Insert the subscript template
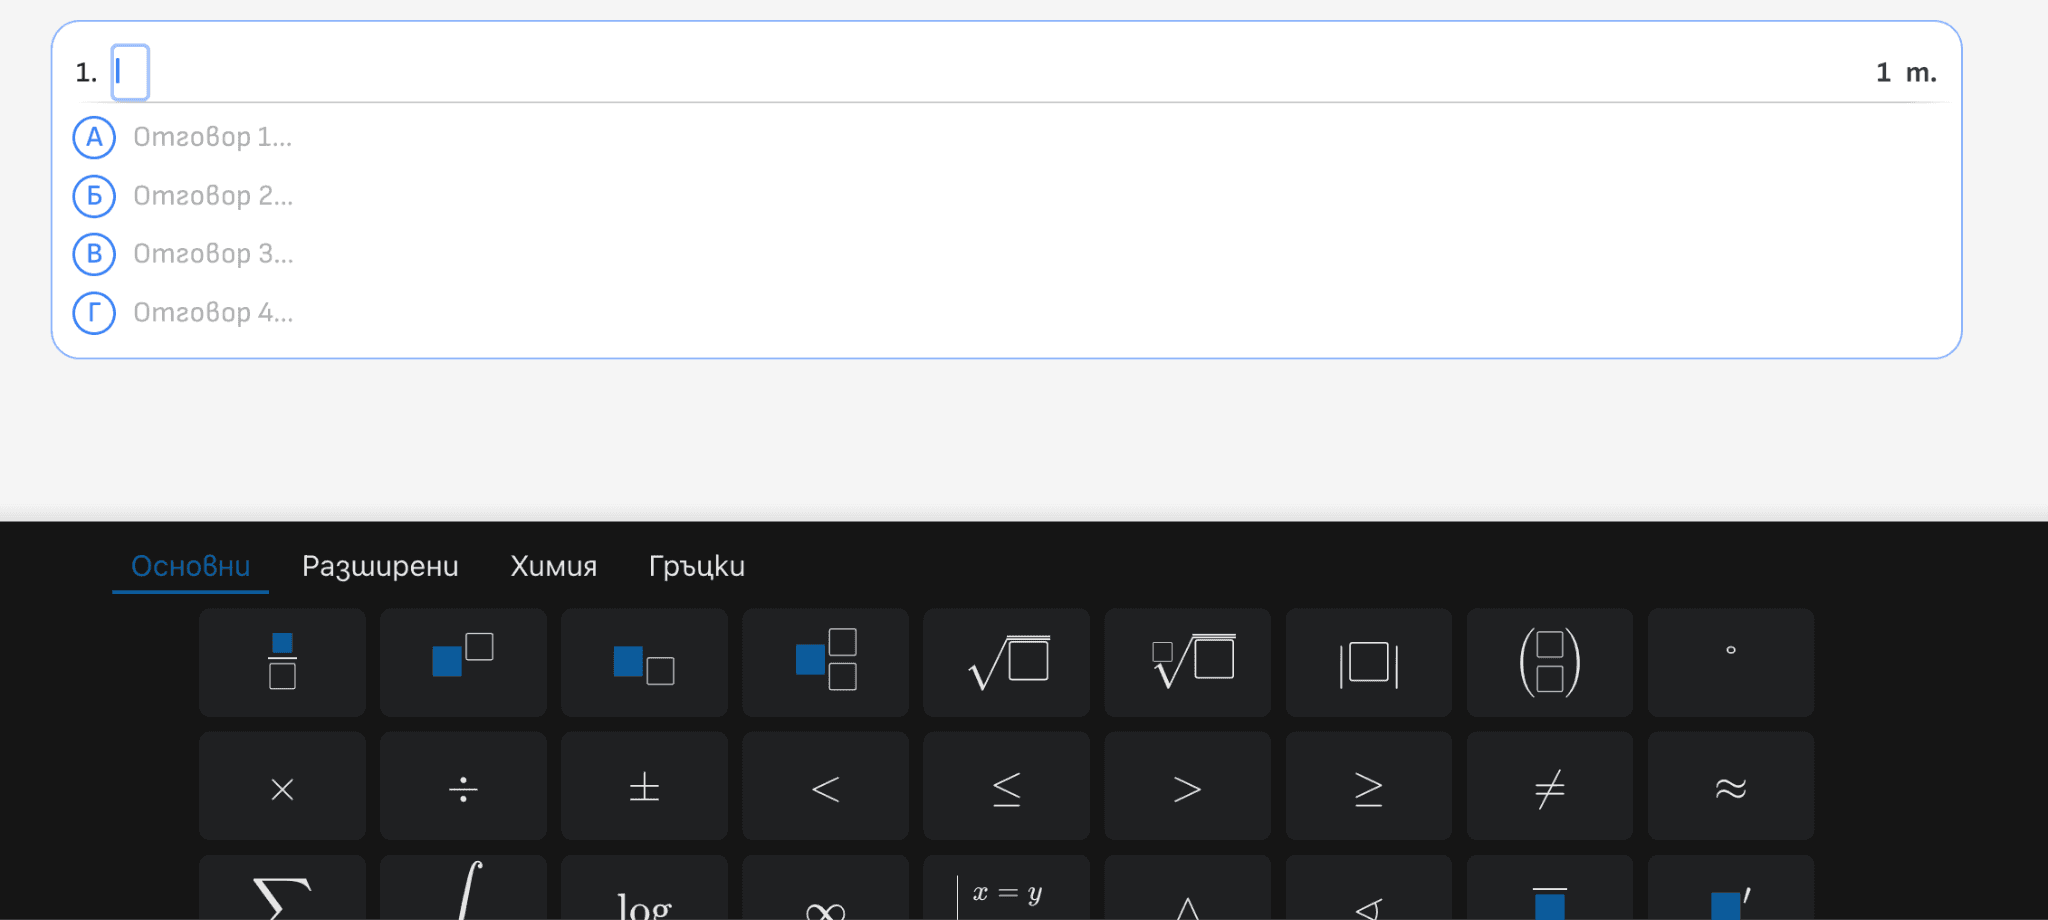The height and width of the screenshot is (920, 2048). coord(644,662)
